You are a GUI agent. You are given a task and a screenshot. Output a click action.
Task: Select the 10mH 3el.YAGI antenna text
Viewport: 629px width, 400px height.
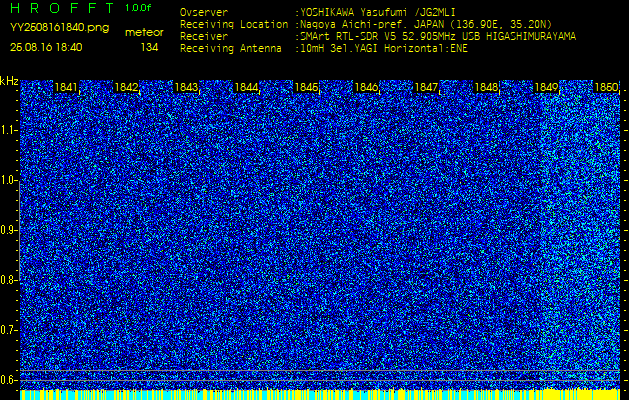[383, 49]
